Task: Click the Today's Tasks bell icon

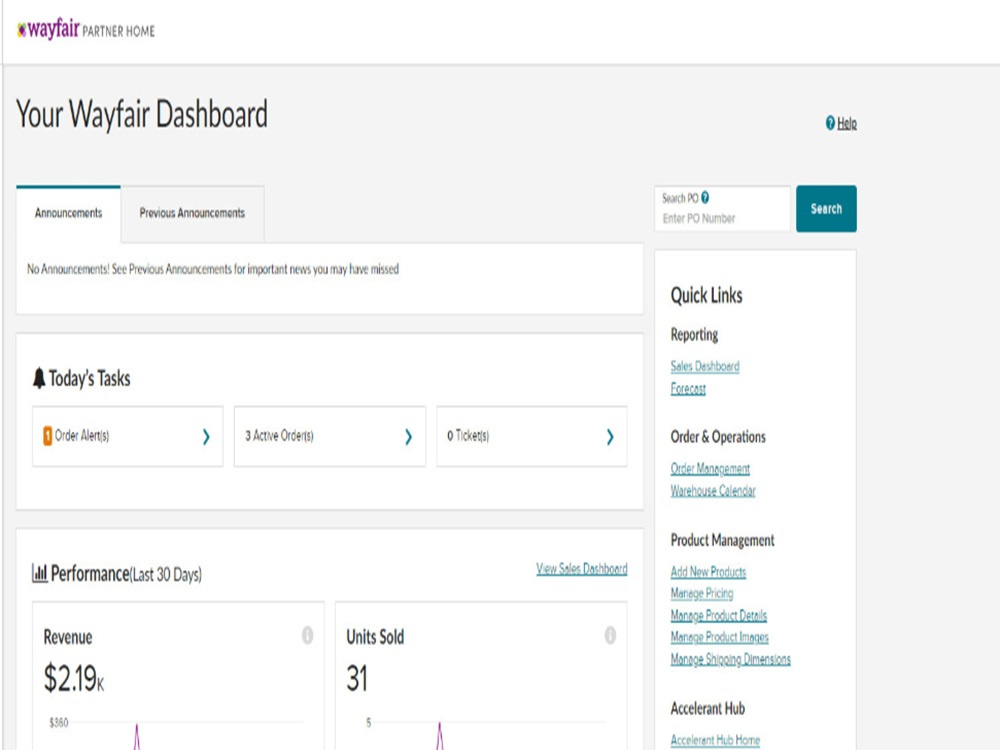Action: coord(39,378)
